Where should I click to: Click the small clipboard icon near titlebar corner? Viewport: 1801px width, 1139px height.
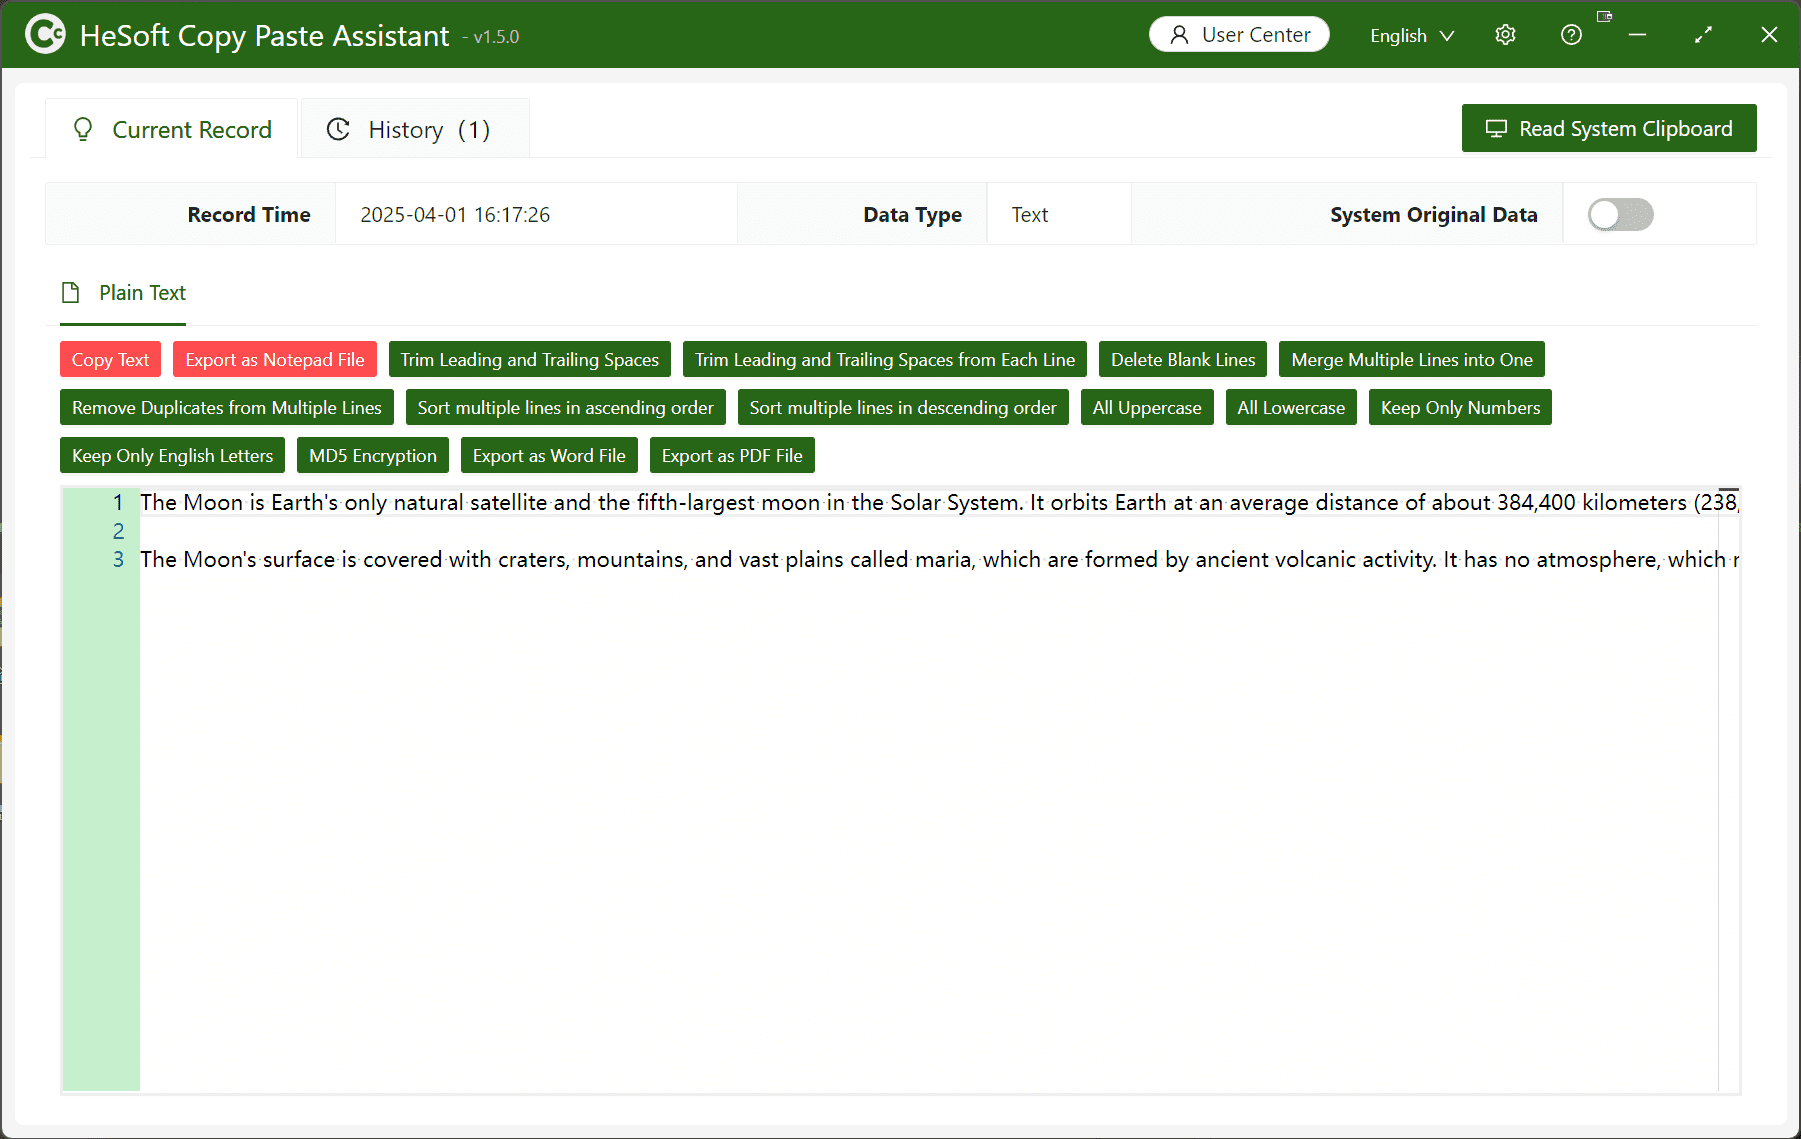tap(1605, 16)
